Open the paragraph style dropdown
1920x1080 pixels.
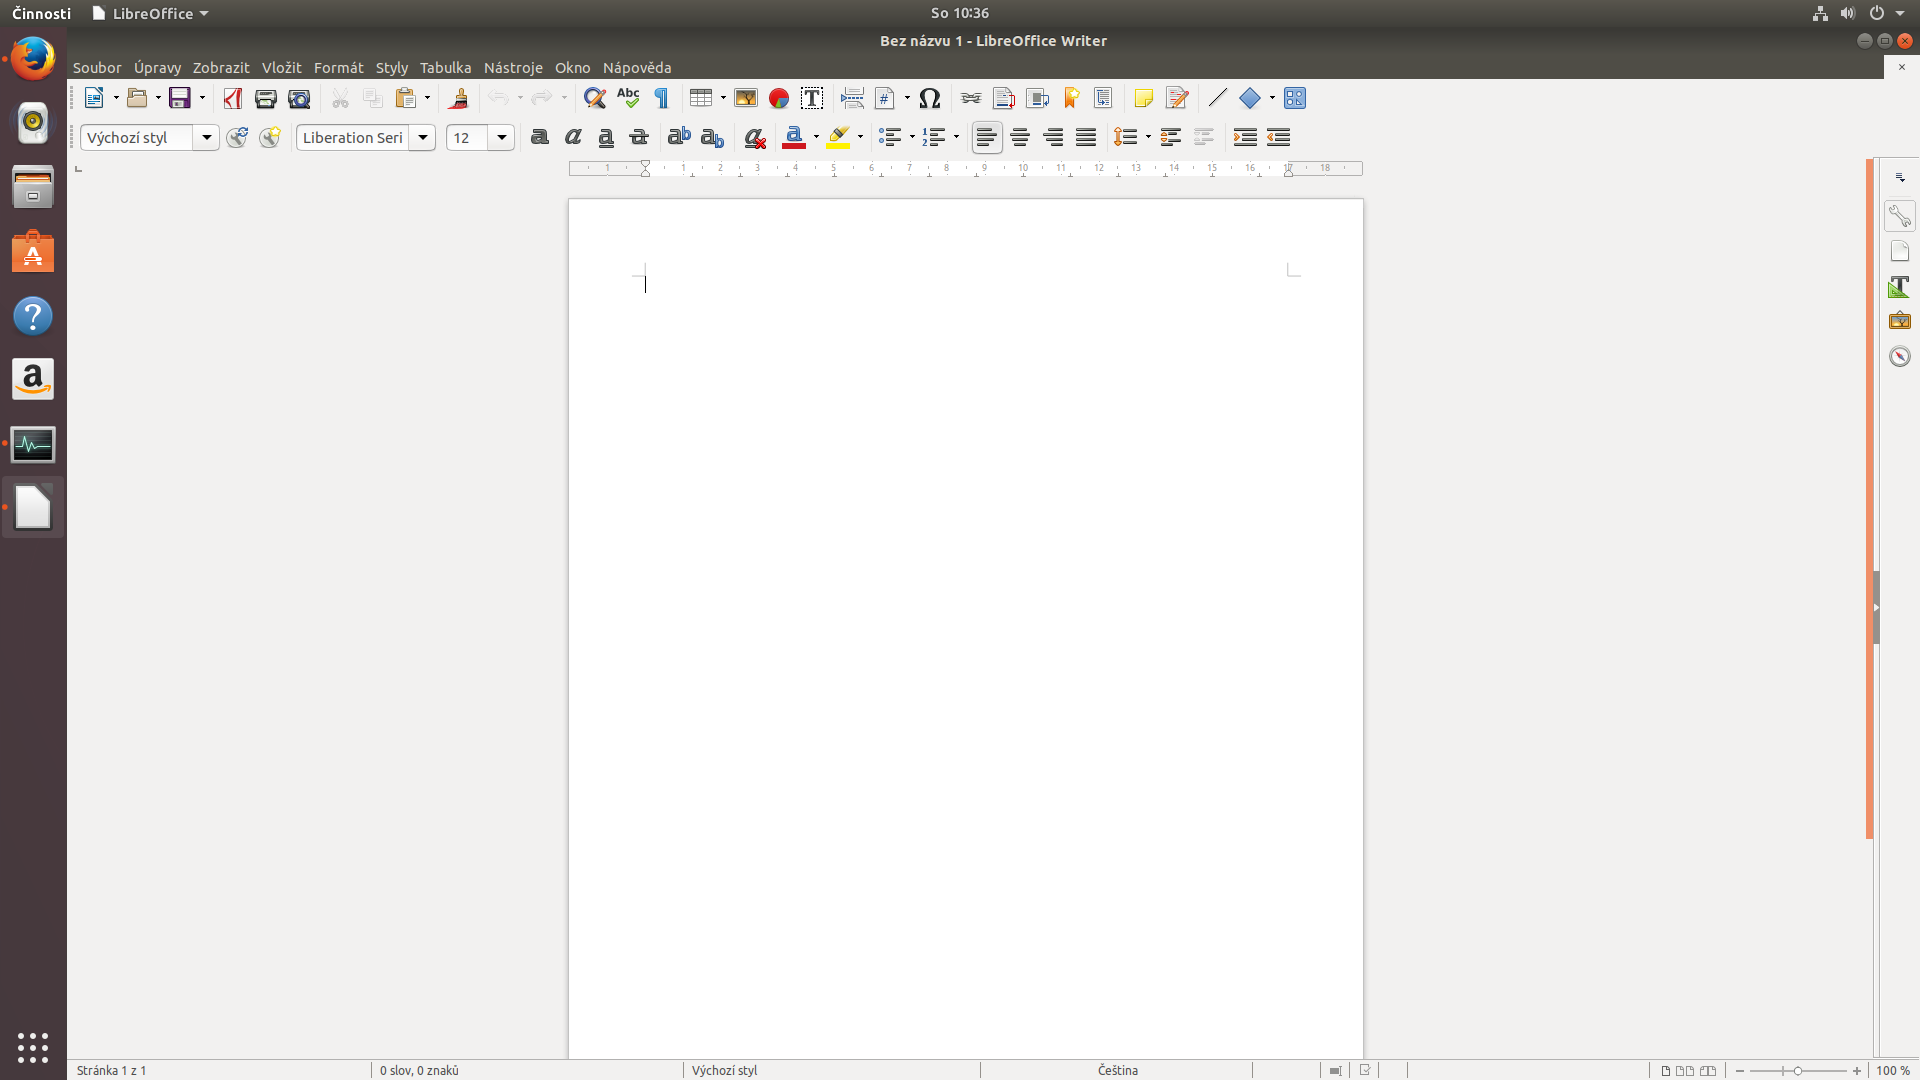coord(206,137)
